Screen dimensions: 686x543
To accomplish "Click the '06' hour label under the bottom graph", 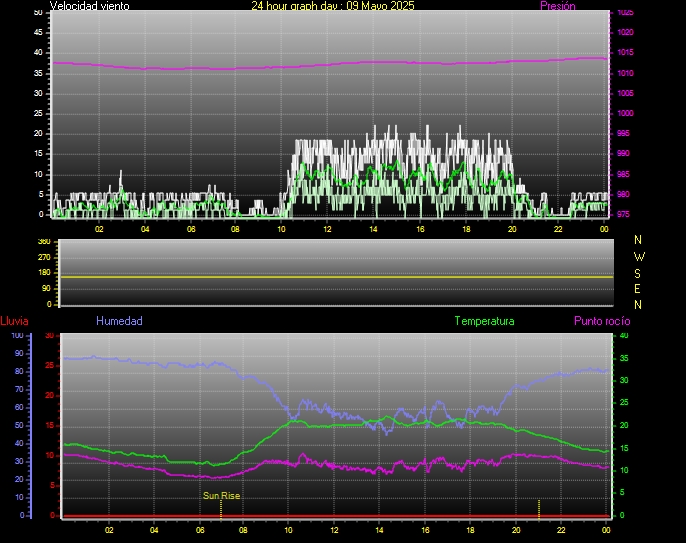I will coord(200,530).
